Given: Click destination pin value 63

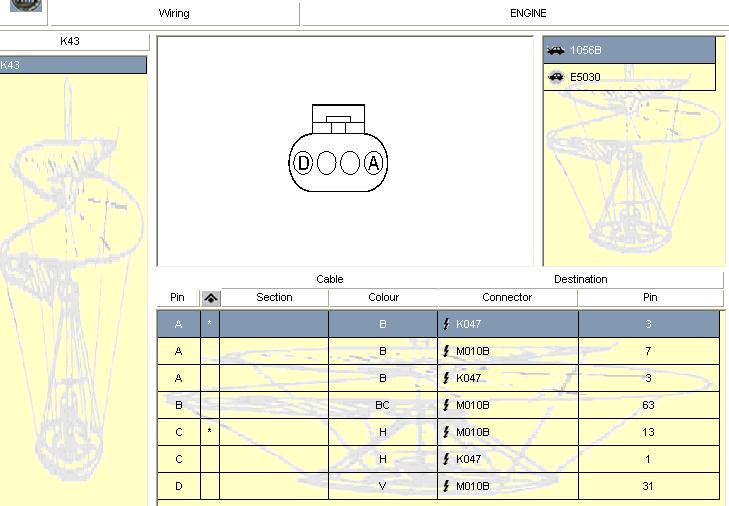Looking at the screenshot, I should pos(648,405).
